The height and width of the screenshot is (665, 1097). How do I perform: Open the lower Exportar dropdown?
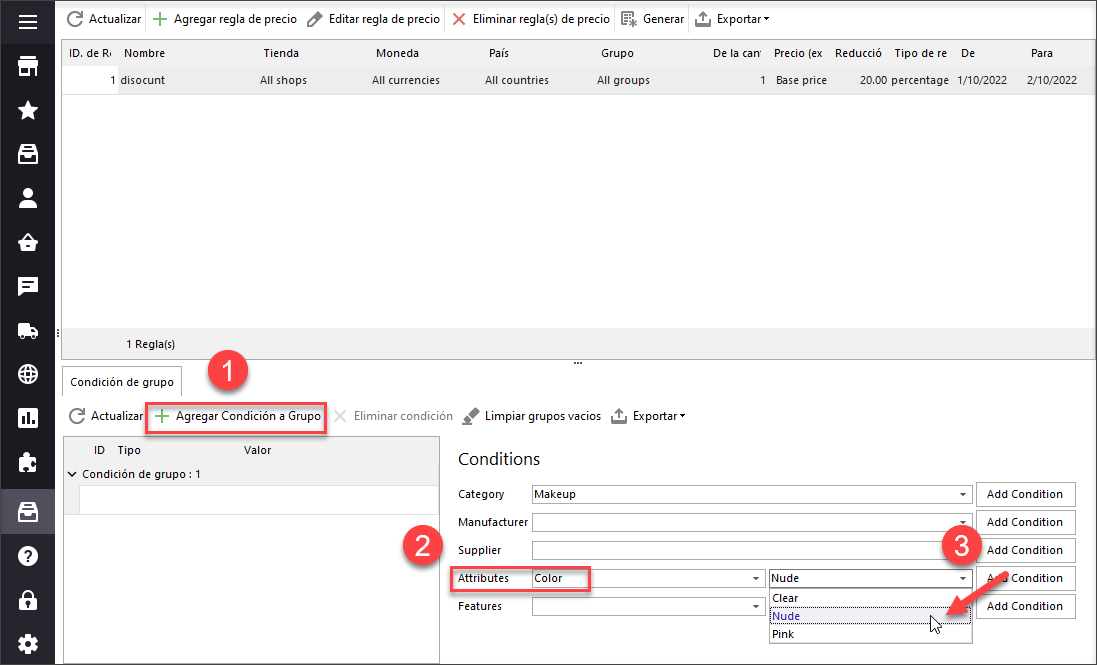[x=648, y=416]
